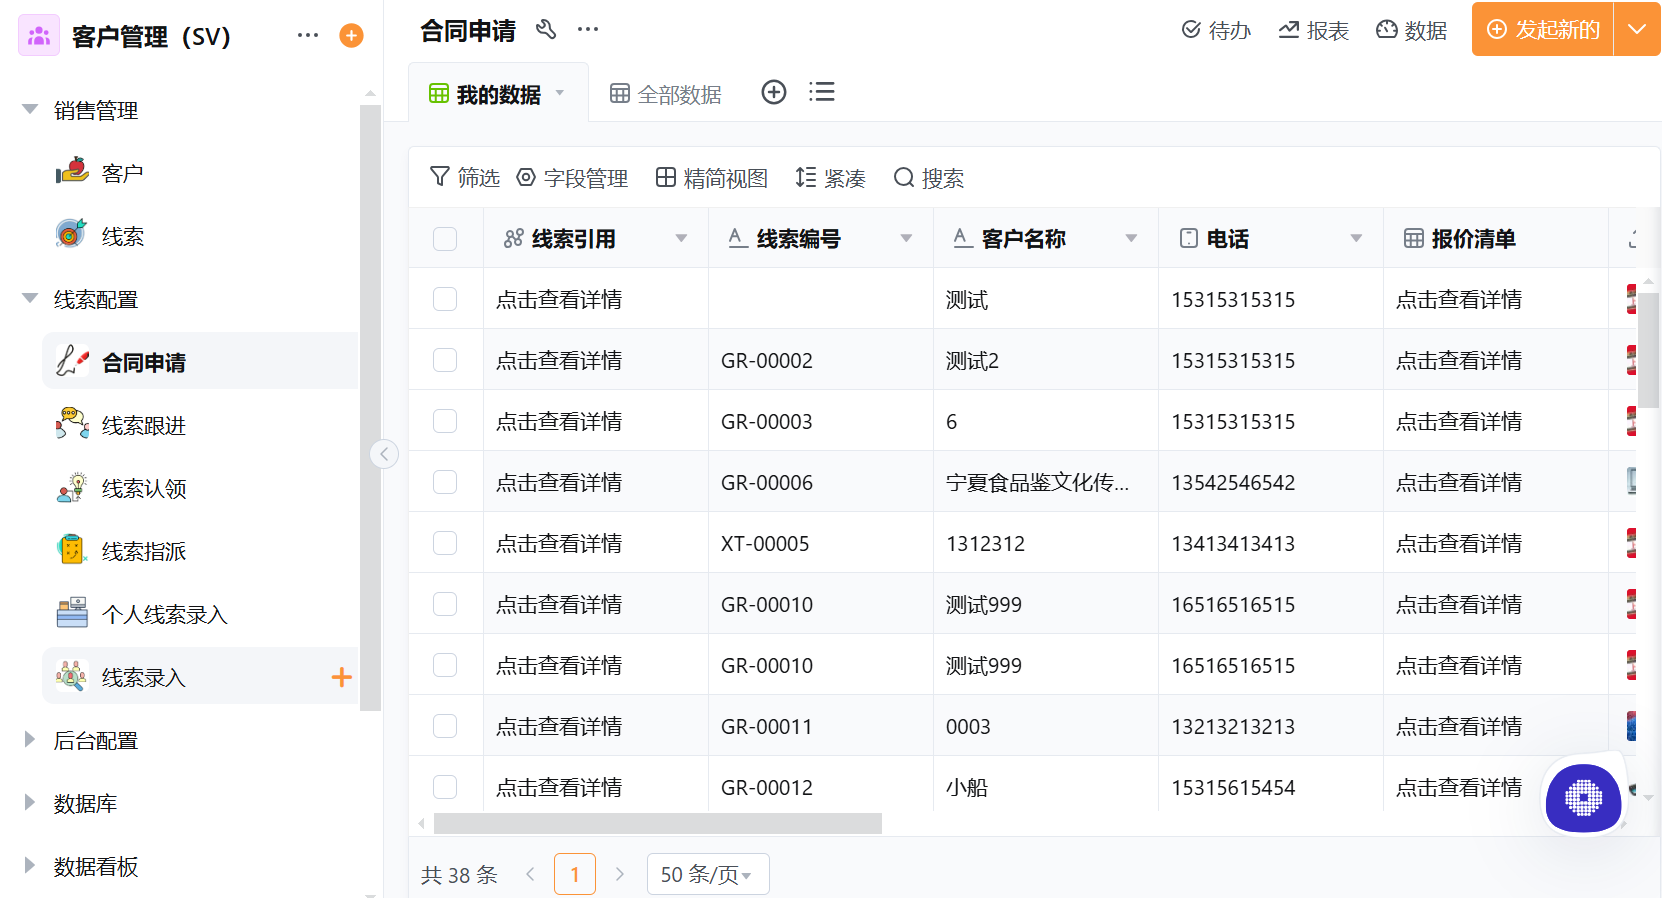The width and height of the screenshot is (1662, 898).
Task: Open the app more-options ellipsis next to 客户管理
Action: point(308,35)
